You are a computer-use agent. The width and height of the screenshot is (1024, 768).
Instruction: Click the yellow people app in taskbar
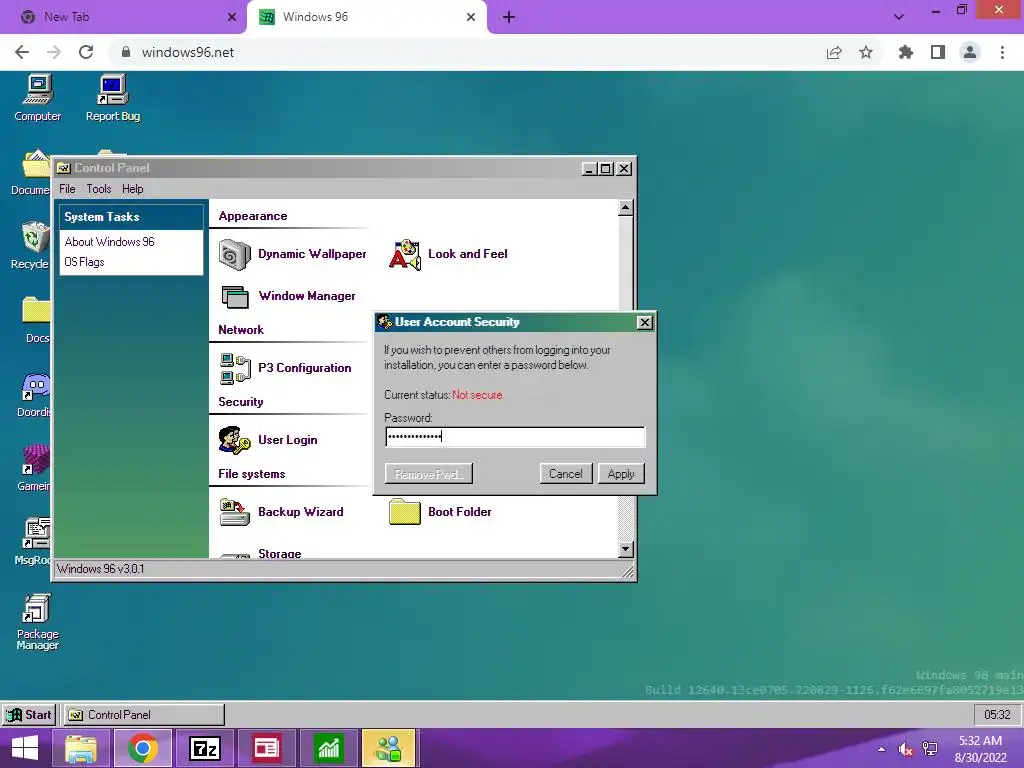[388, 748]
